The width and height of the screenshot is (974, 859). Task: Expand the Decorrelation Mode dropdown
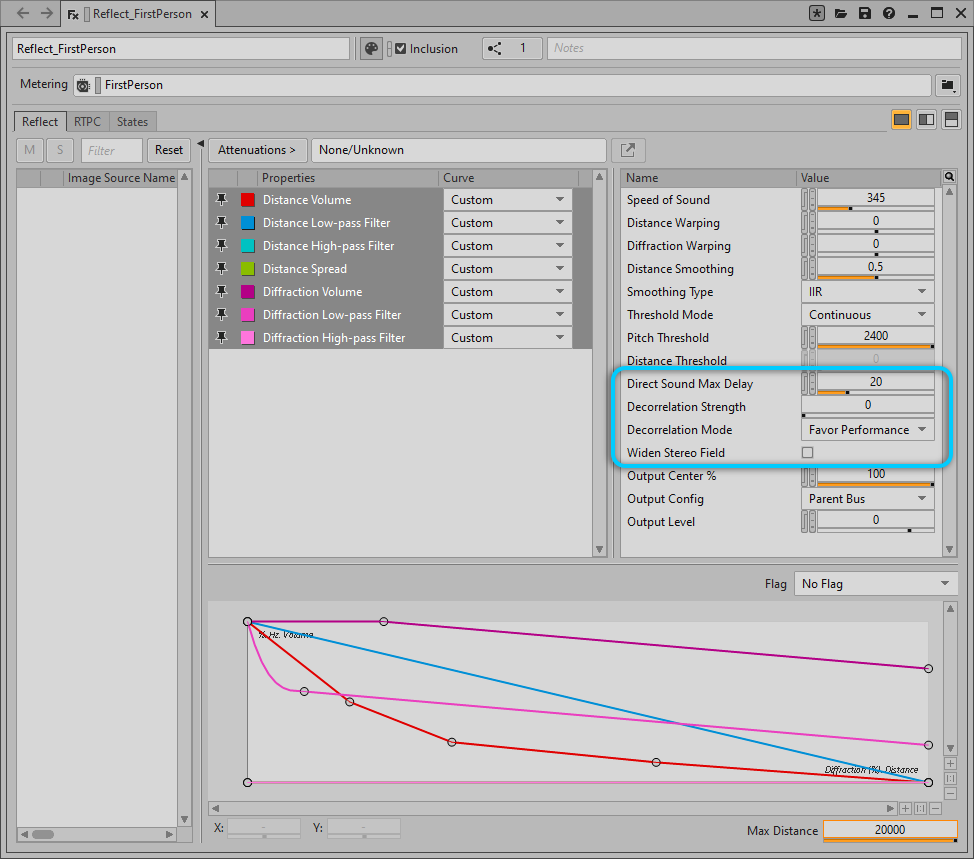click(x=867, y=430)
